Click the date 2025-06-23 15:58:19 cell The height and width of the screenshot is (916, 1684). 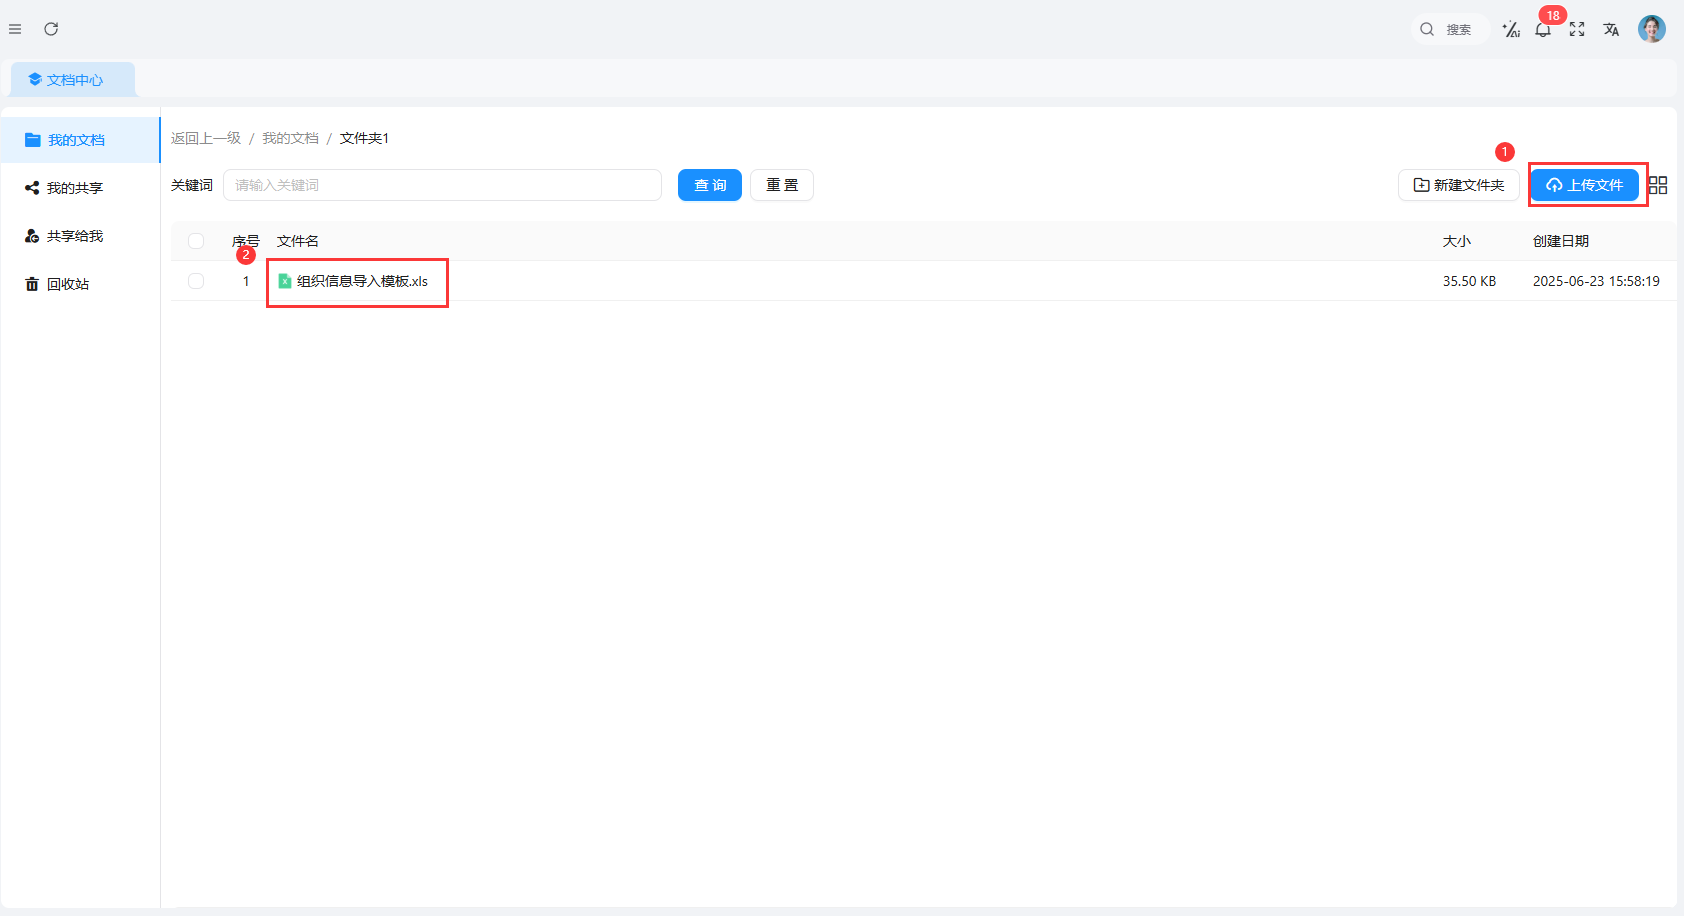tap(1596, 281)
